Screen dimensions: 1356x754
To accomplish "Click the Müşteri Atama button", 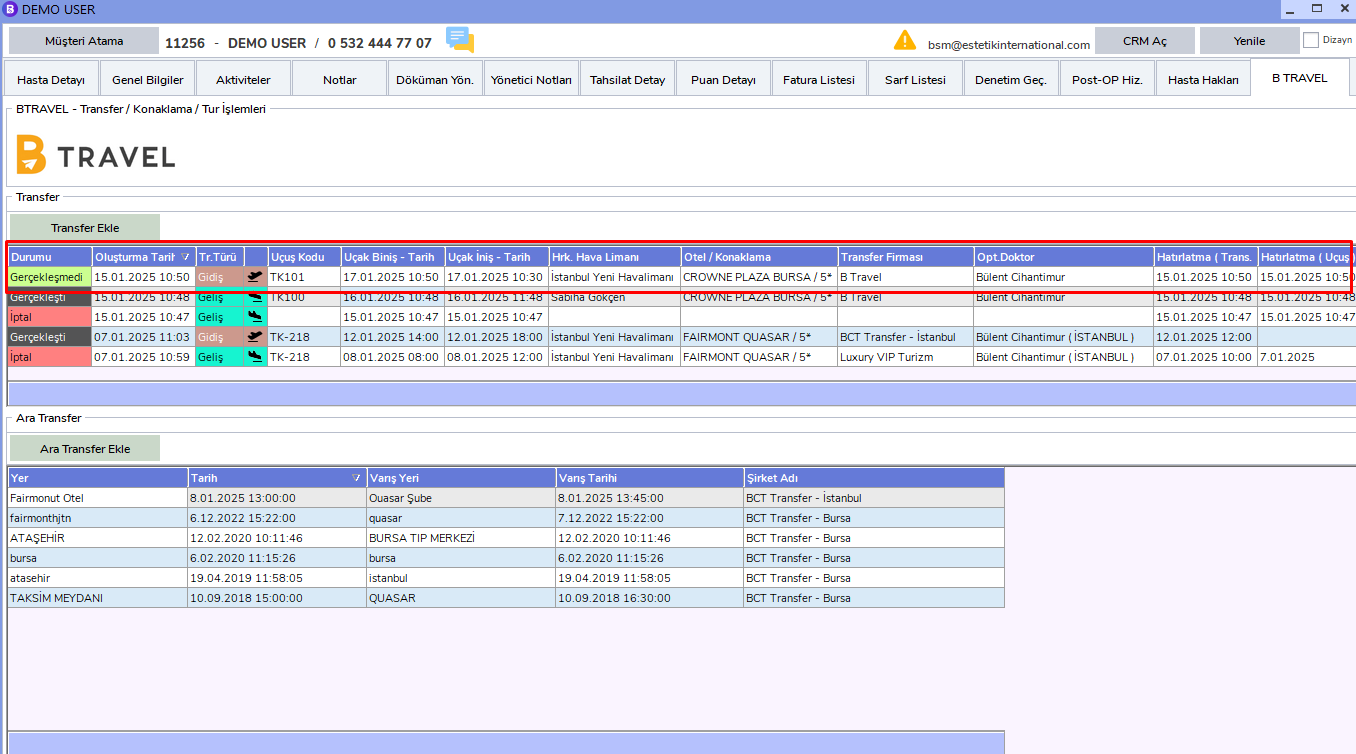I will click(84, 41).
